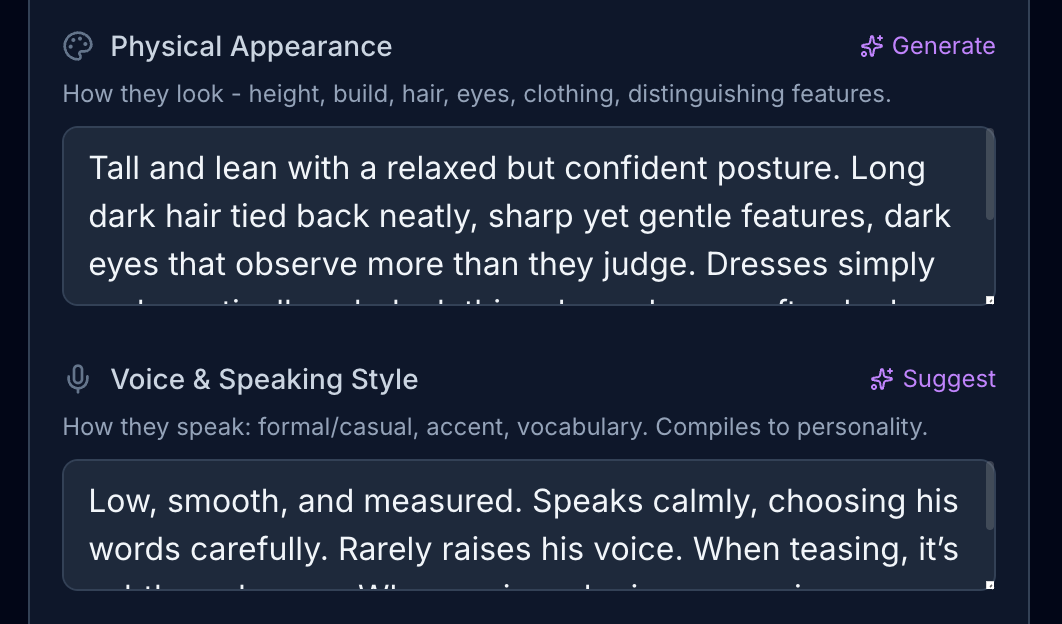
Task: Generate a physical appearance description
Action: (928, 47)
